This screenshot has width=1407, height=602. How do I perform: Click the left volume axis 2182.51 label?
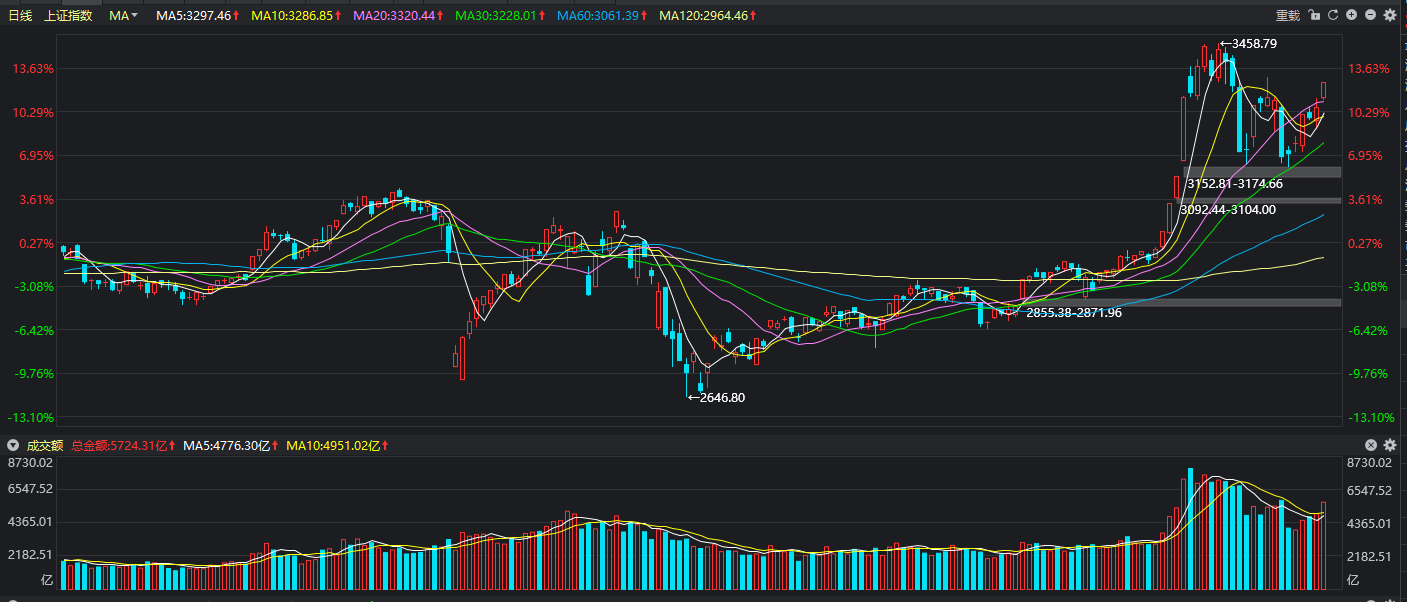[28, 554]
